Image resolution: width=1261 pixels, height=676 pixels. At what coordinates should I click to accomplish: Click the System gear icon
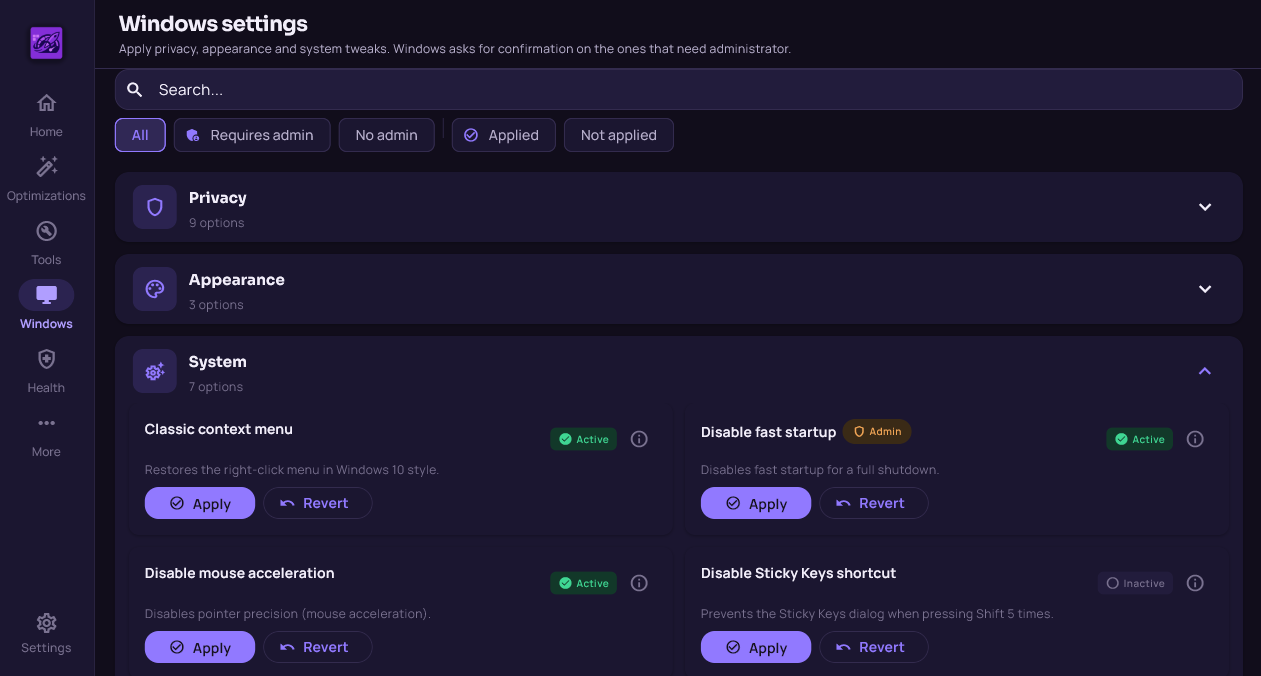pyautogui.click(x=155, y=371)
